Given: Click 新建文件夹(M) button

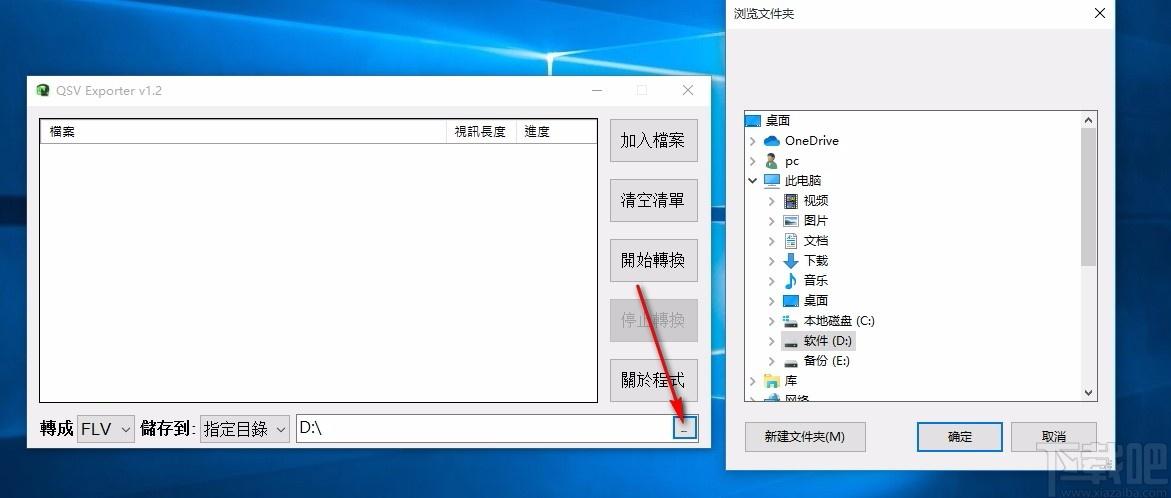Looking at the screenshot, I should point(805,437).
